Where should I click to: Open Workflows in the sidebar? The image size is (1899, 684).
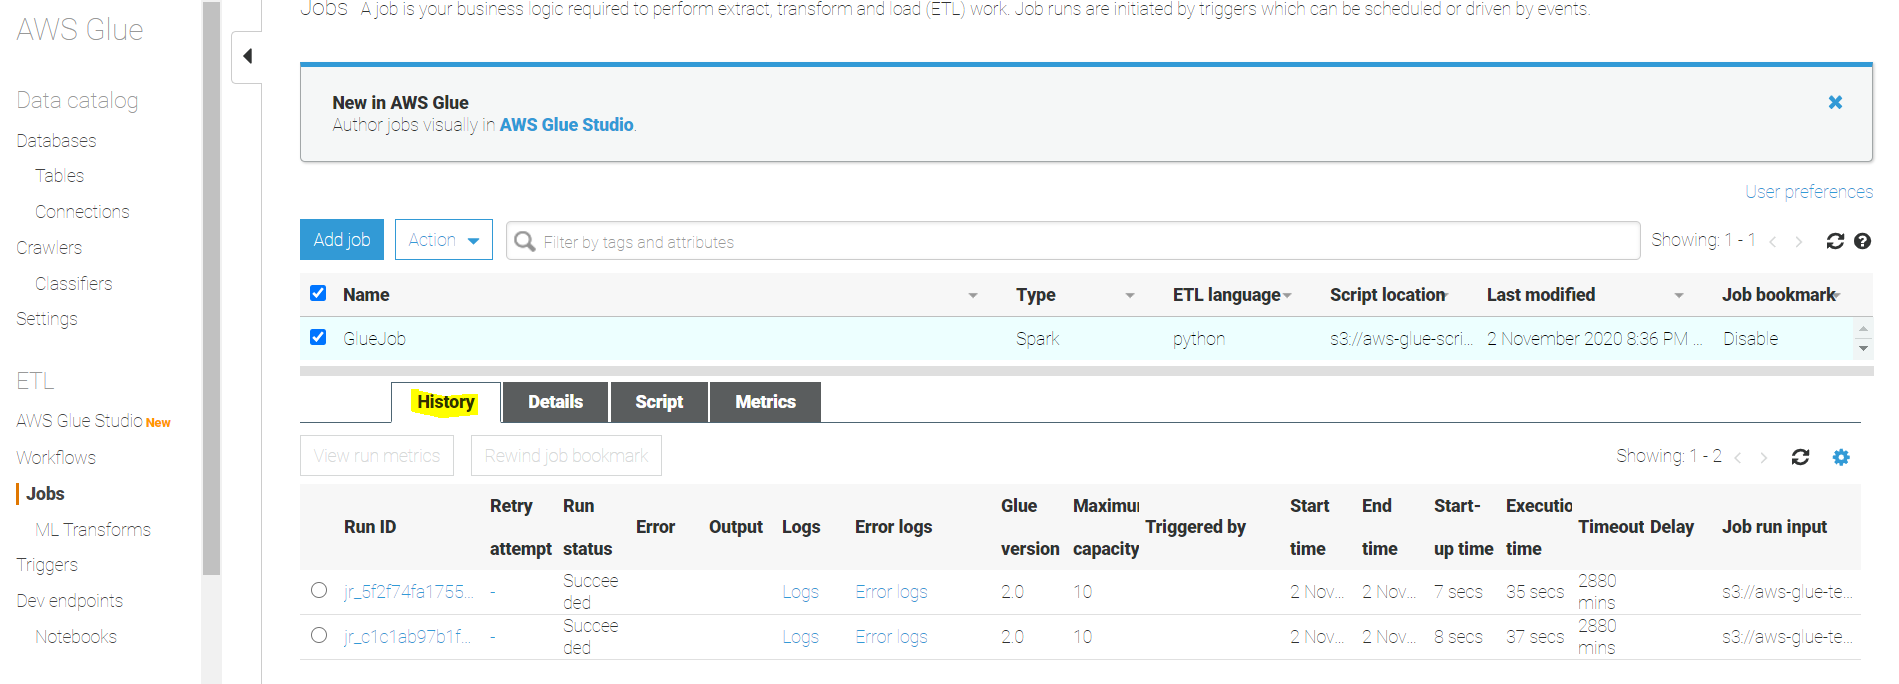pos(56,458)
